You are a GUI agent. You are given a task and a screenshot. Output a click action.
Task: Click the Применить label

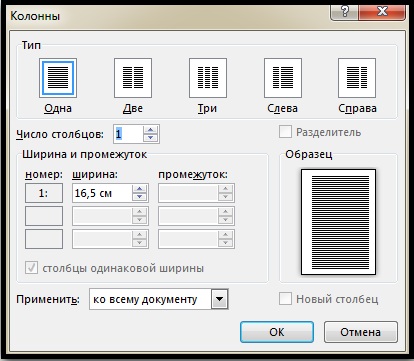click(x=48, y=299)
